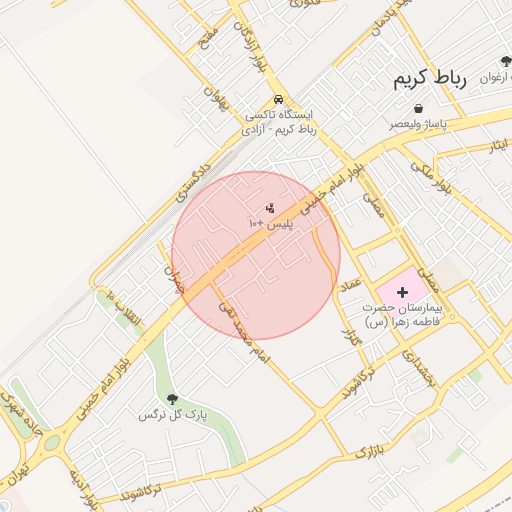Viewport: 512px width, 512px height.
Task: Click the رباط کریم city name label
Action: point(430,79)
